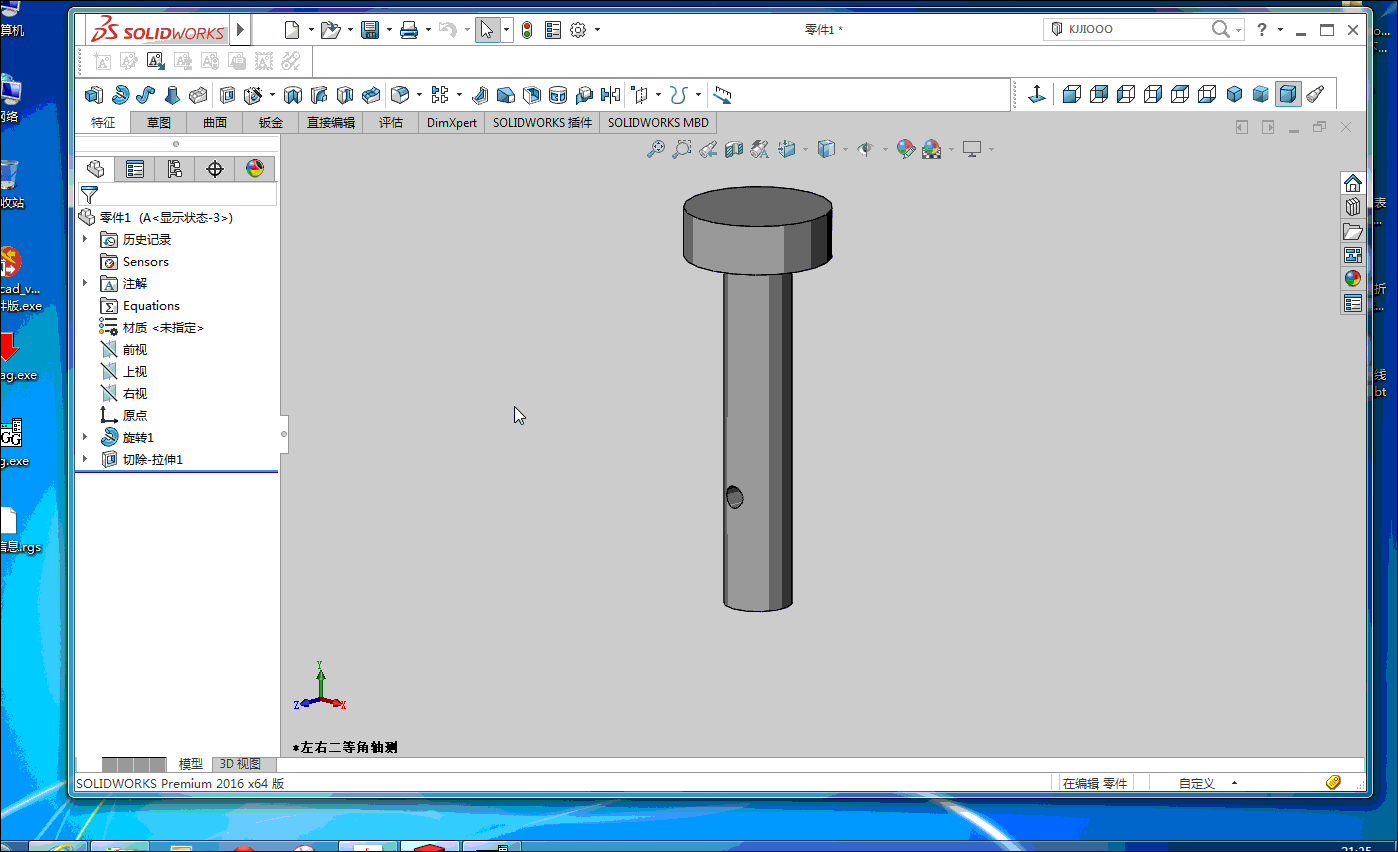Expand the 切除-拉伸1 feature node
Viewport: 1398px width, 852px height.
pos(85,459)
